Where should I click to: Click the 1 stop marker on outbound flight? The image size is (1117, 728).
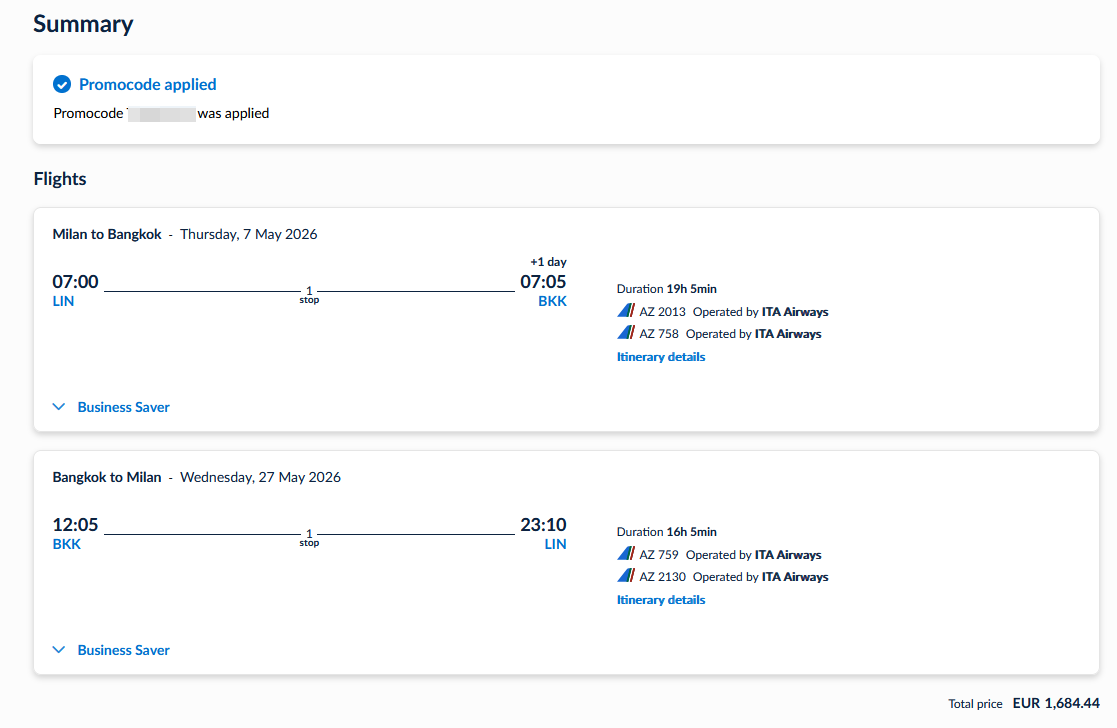(x=309, y=294)
